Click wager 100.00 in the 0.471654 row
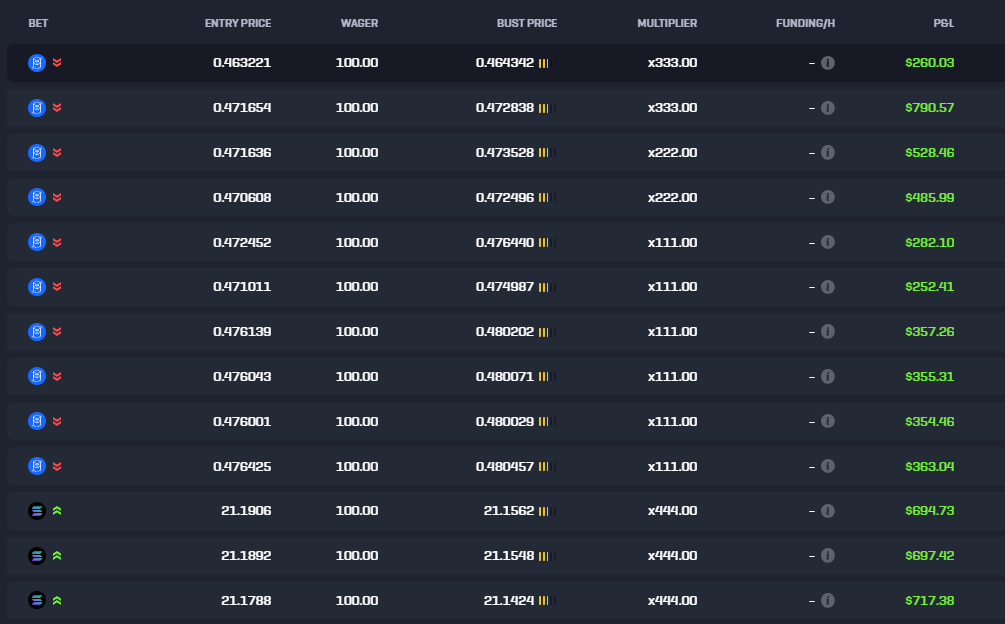This screenshot has height=624, width=1005. [357, 108]
